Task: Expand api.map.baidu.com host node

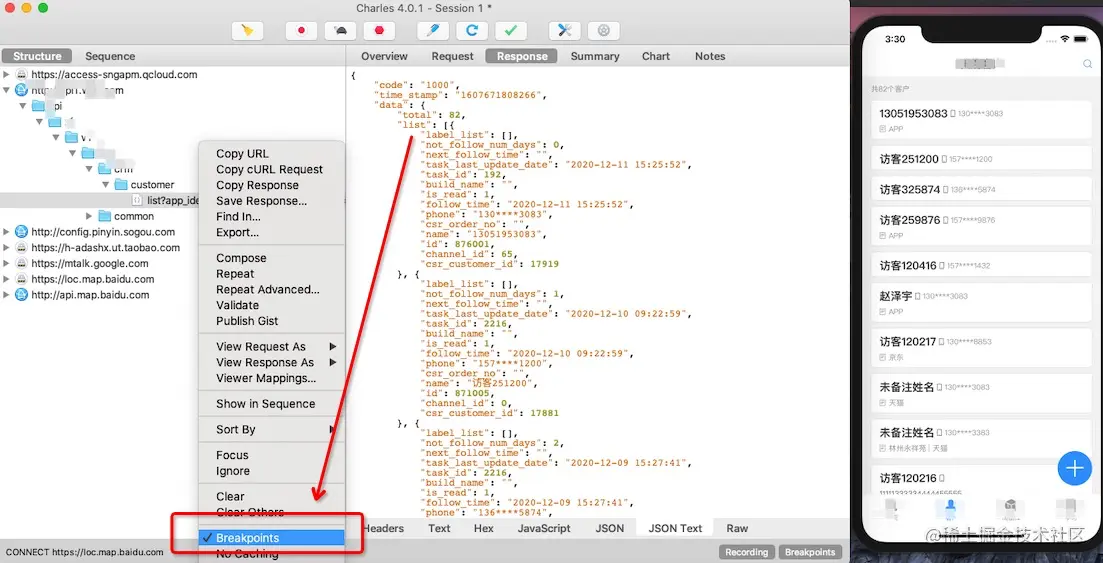Action: click(x=6, y=295)
